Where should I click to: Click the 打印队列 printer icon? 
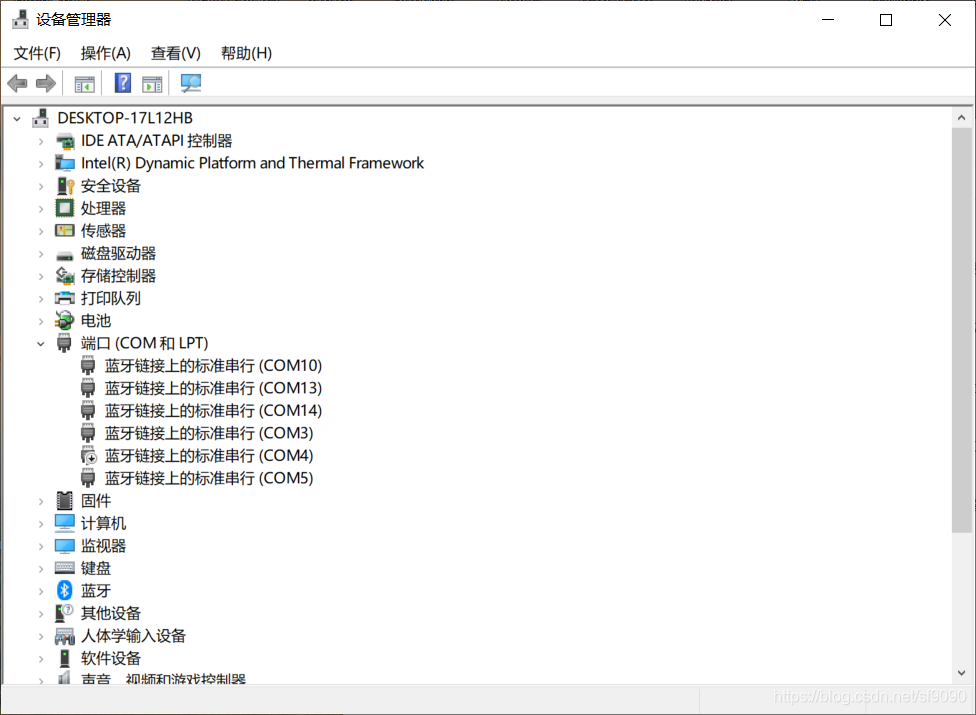65,298
